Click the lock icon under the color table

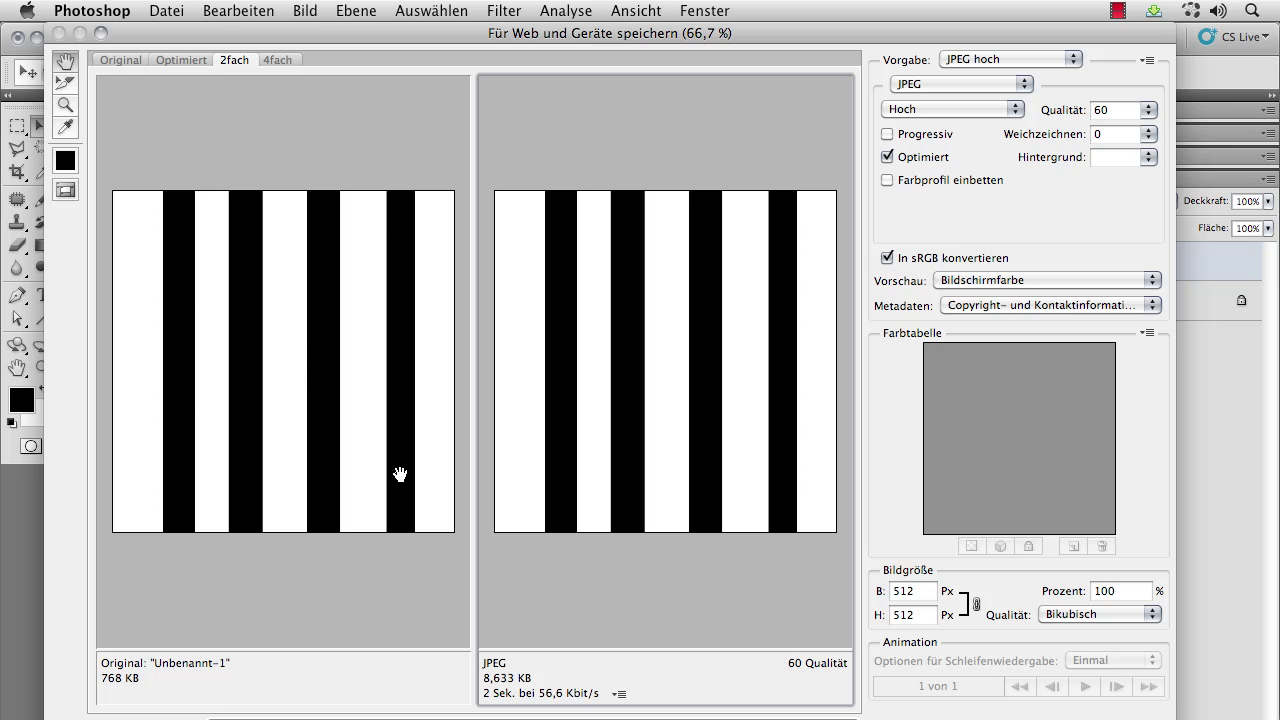(1028, 546)
